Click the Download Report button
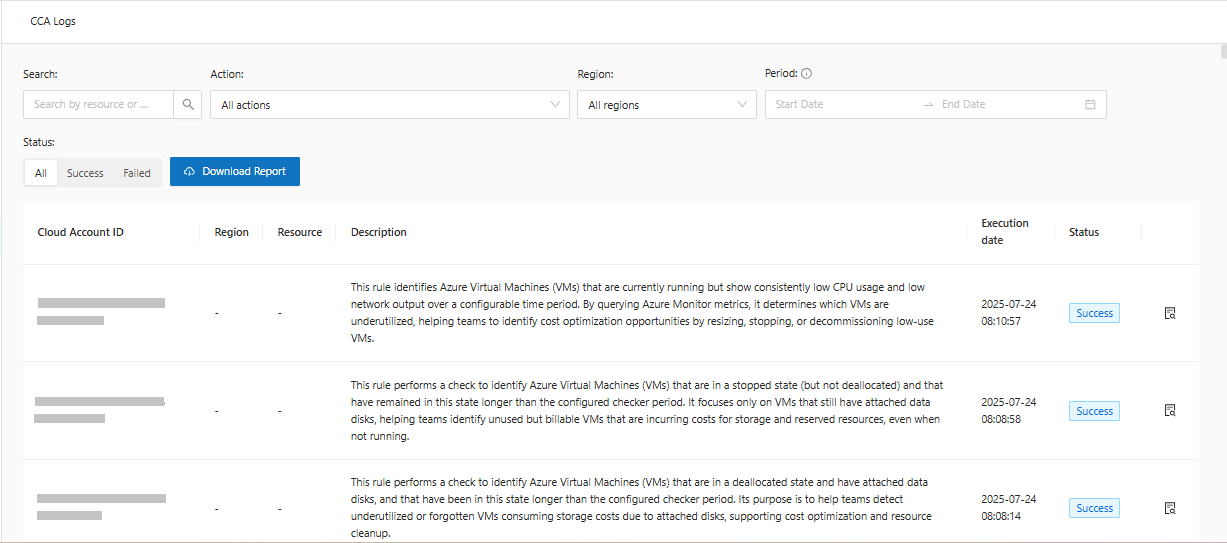 235,171
